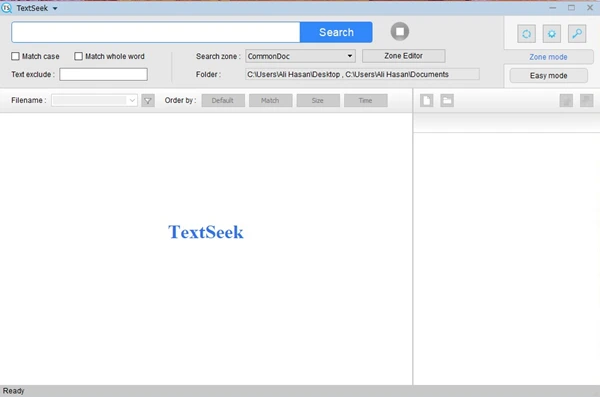Click the Text exclude input field

coord(103,74)
